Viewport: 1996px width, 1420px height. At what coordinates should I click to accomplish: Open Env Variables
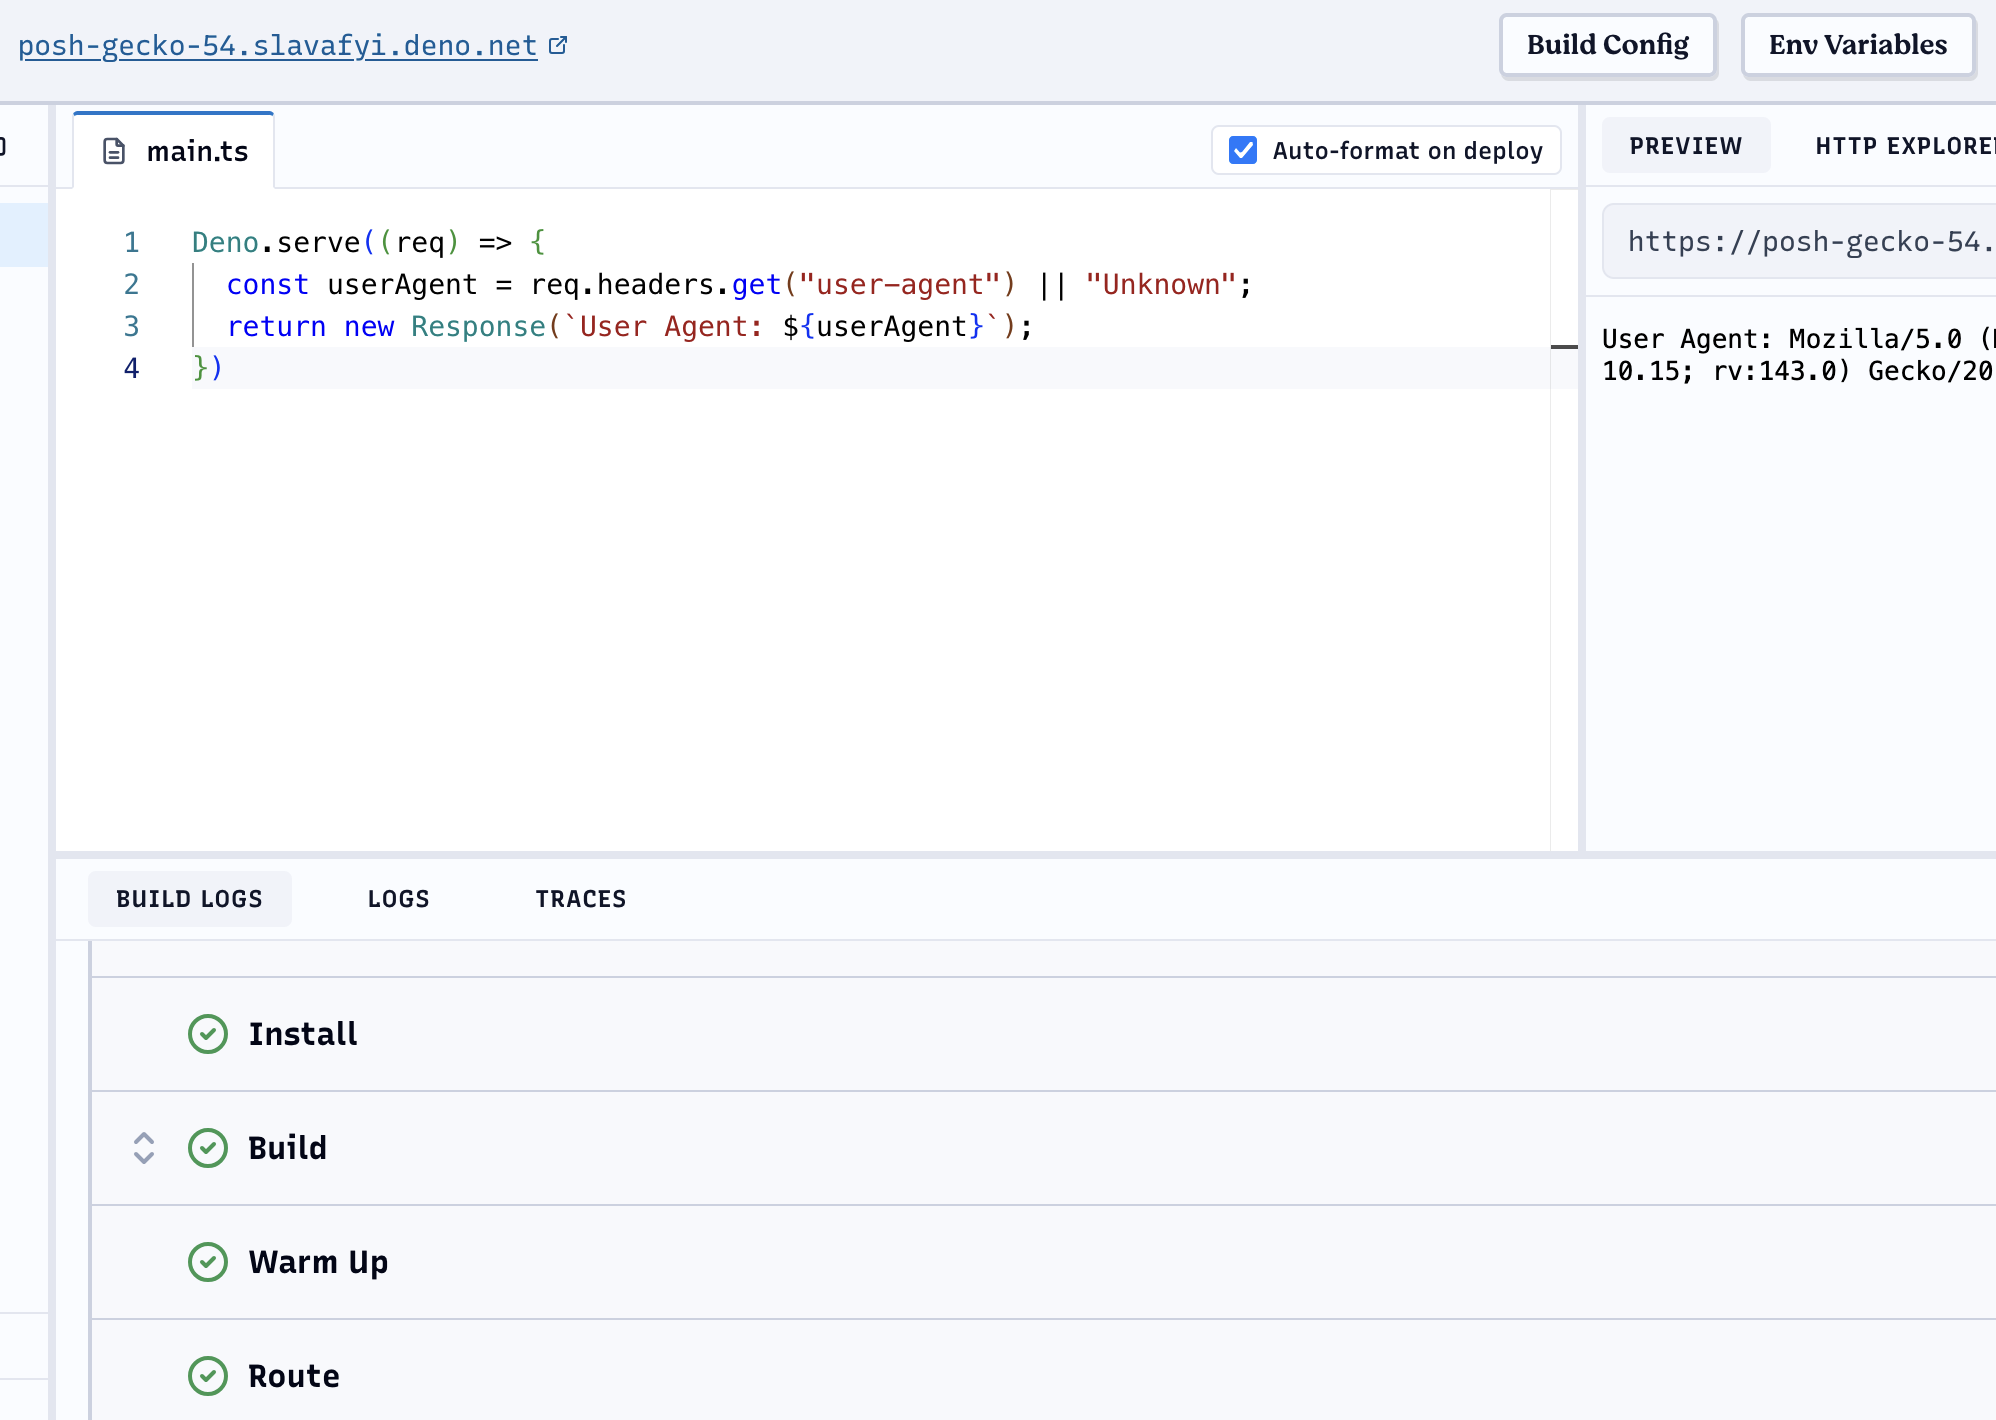pos(1857,45)
